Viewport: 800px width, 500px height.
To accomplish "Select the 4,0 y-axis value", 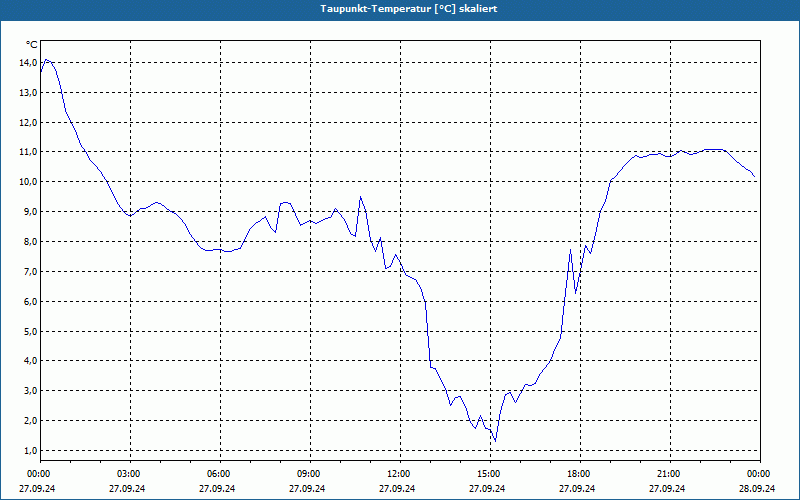I will point(30,360).
